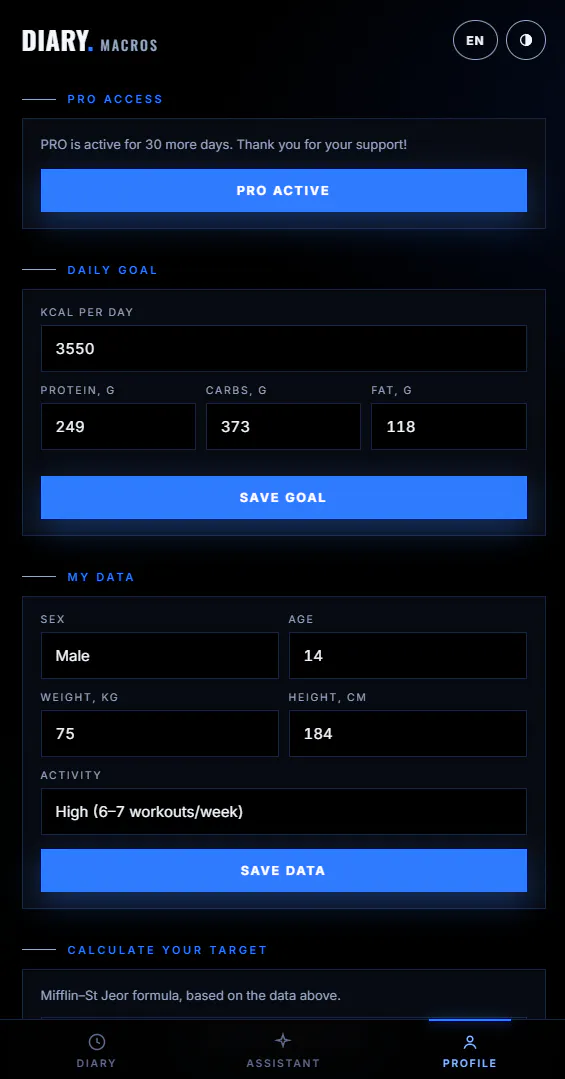
Task: Switch to the DIARY tab label
Action: pos(96,1063)
